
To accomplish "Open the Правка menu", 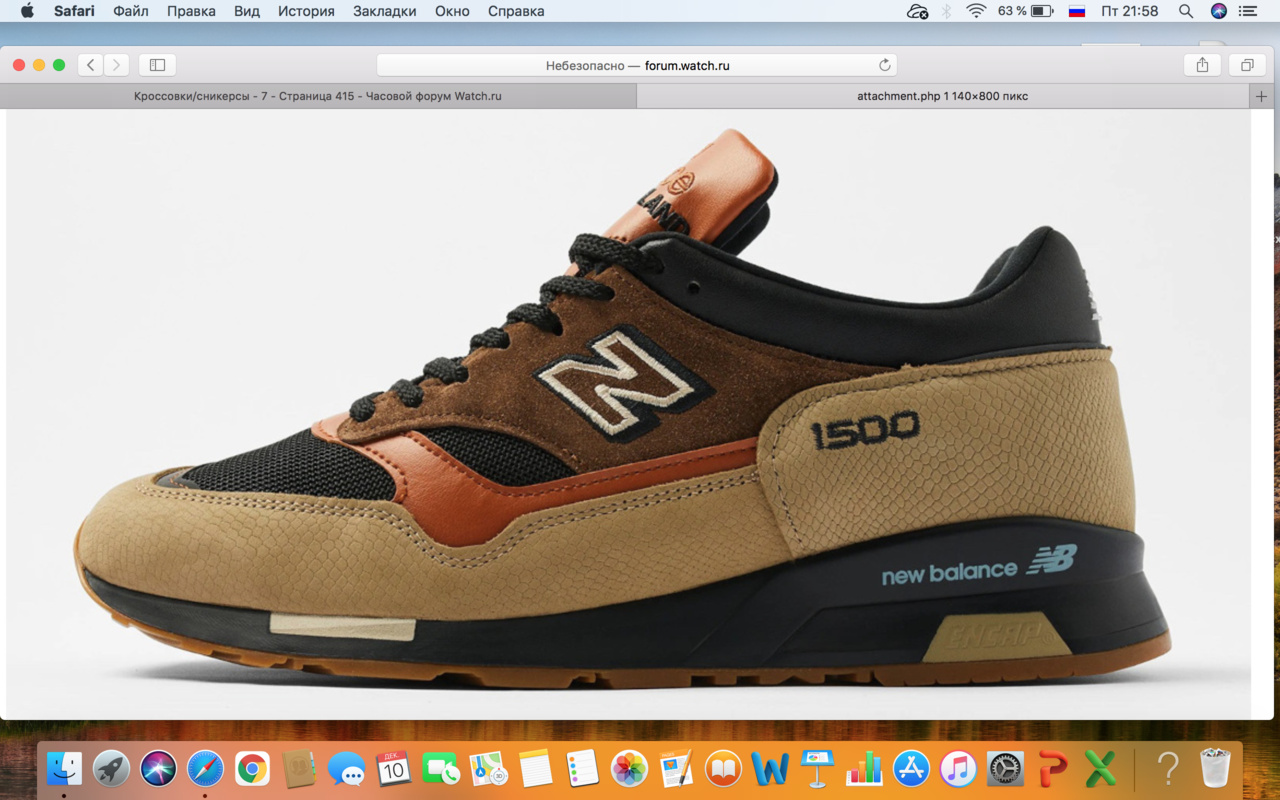I will [191, 11].
